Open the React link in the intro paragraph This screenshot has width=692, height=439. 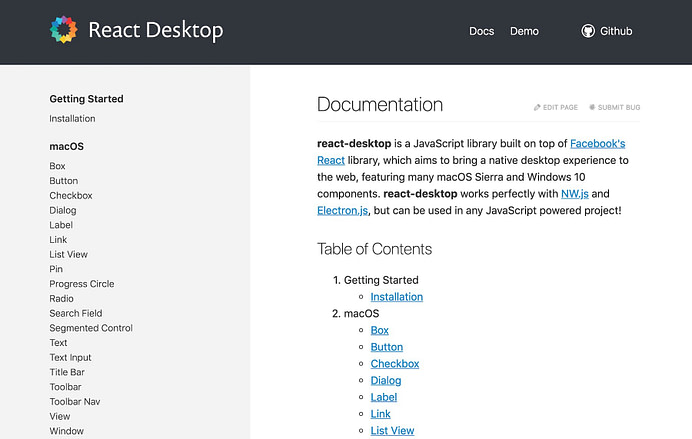click(x=331, y=161)
